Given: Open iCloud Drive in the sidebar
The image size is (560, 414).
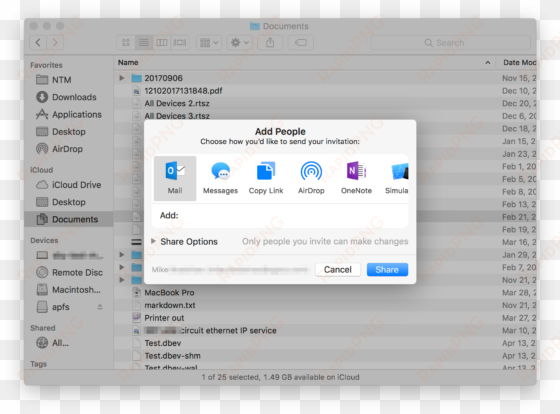Looking at the screenshot, I should coord(69,185).
